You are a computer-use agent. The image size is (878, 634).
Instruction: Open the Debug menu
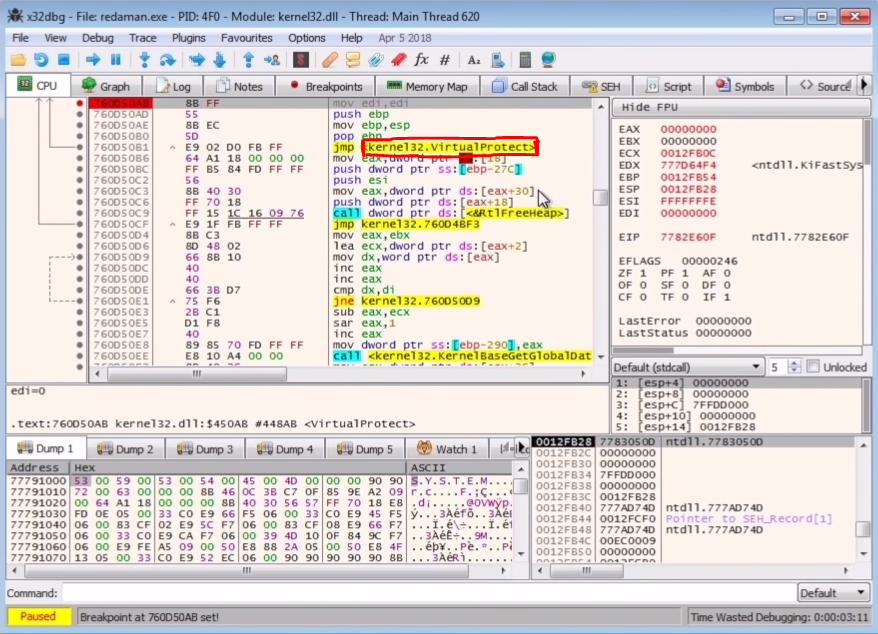97,38
